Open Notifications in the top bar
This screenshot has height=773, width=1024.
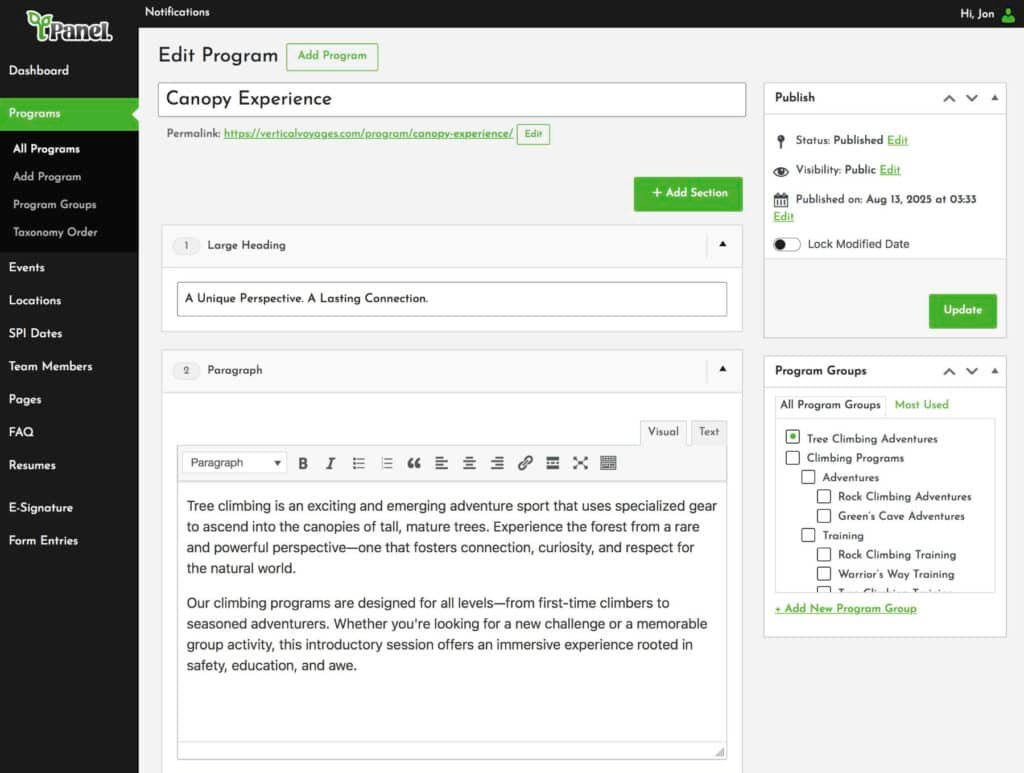click(177, 12)
